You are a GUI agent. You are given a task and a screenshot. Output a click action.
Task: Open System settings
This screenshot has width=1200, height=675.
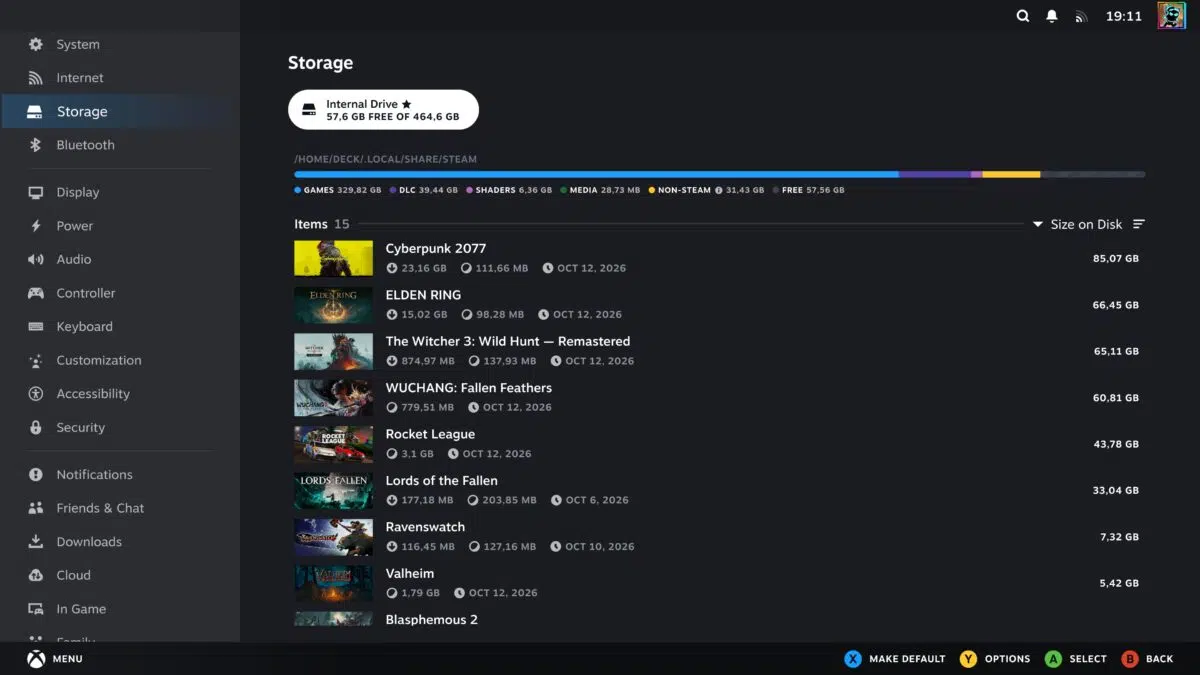[120, 44]
